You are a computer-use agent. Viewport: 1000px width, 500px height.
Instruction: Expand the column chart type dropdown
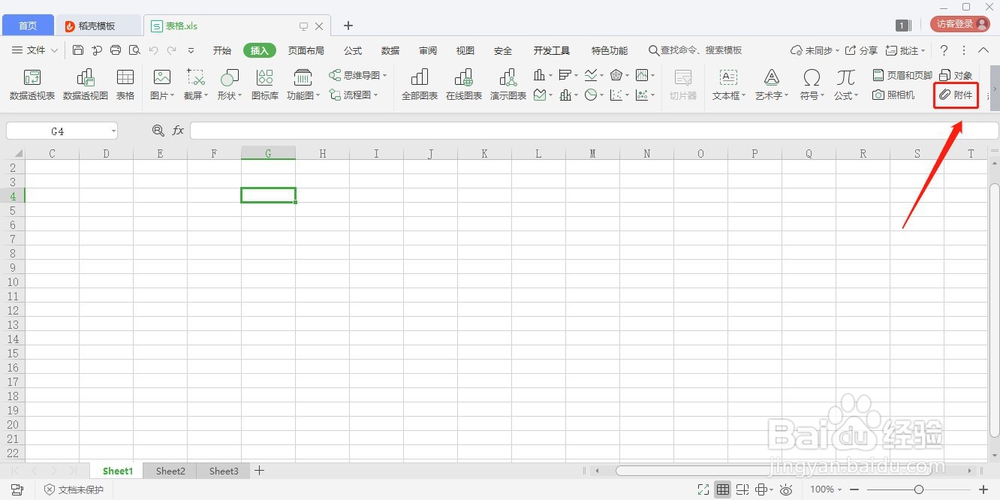click(x=550, y=75)
